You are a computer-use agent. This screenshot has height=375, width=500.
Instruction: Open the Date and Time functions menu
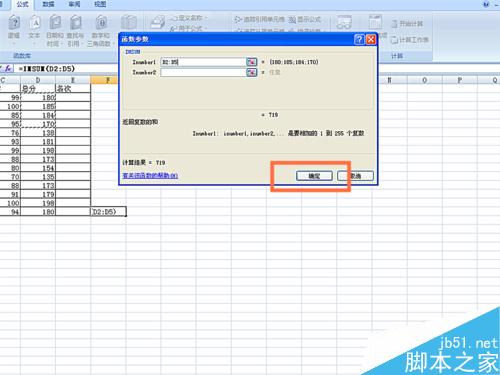(55, 31)
